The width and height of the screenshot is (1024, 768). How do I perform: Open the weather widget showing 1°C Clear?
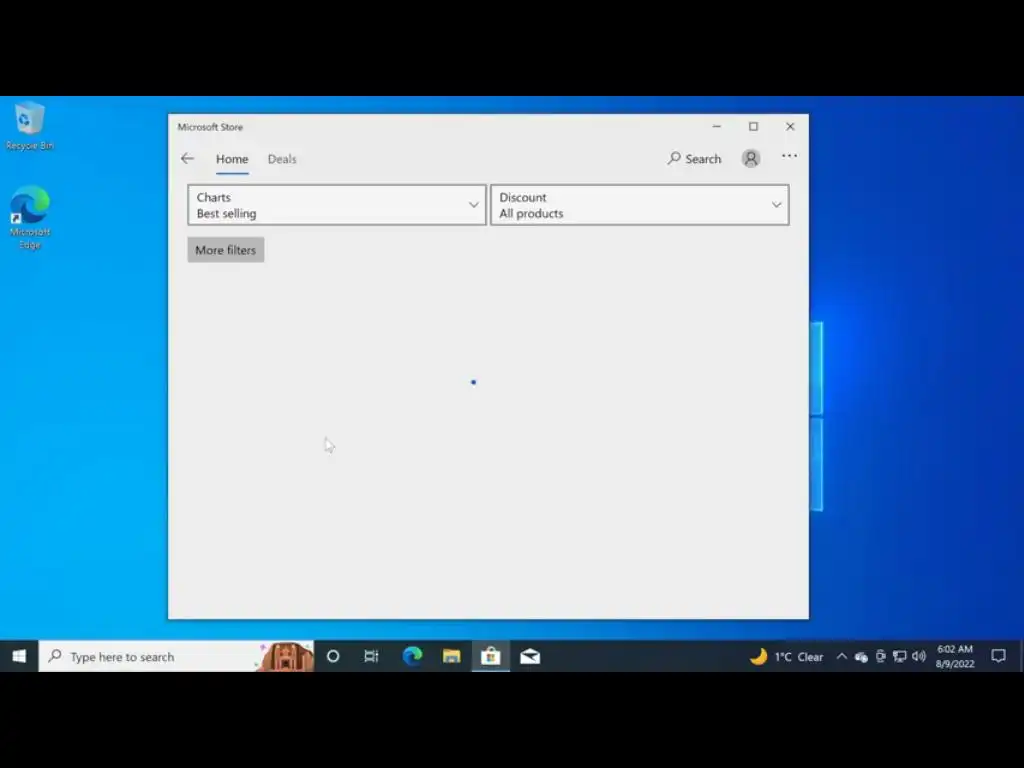(787, 657)
